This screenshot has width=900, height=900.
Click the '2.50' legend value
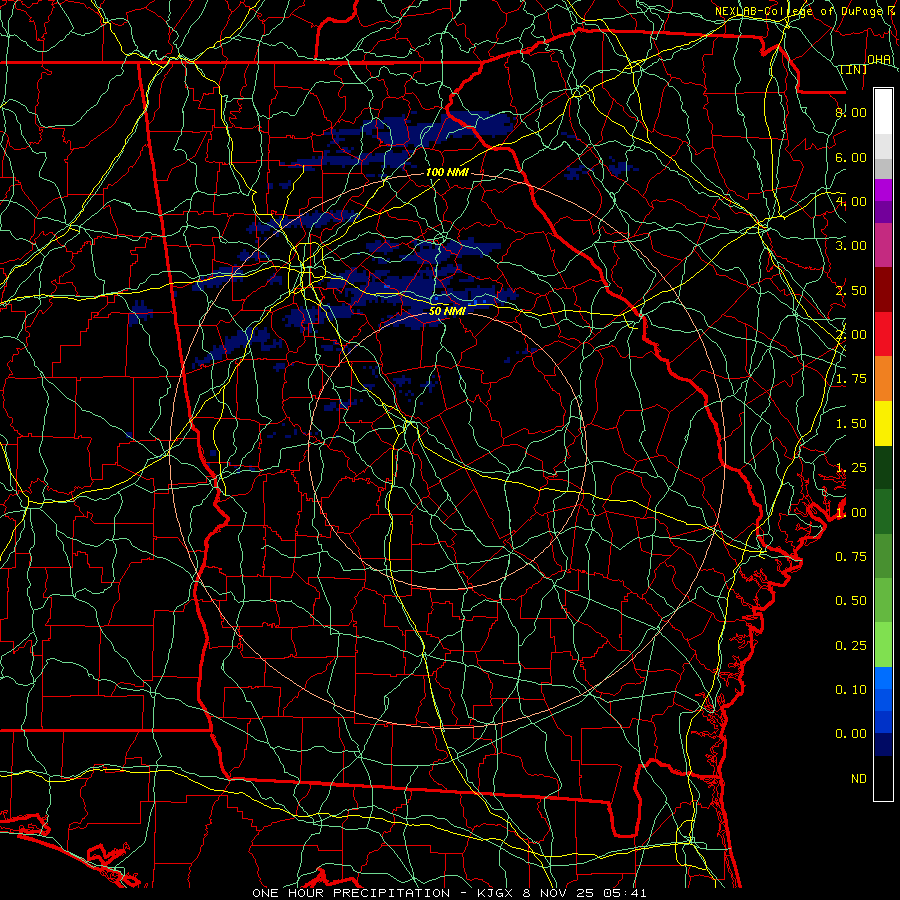[851, 290]
